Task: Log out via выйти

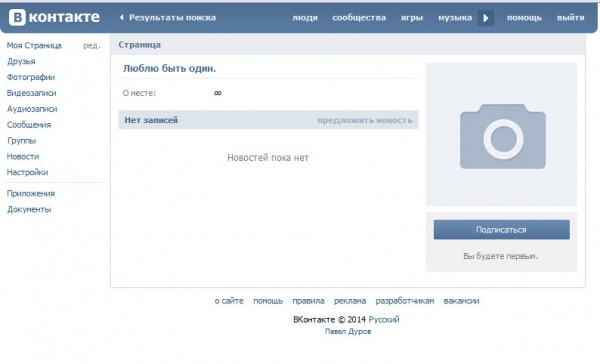Action: (571, 18)
